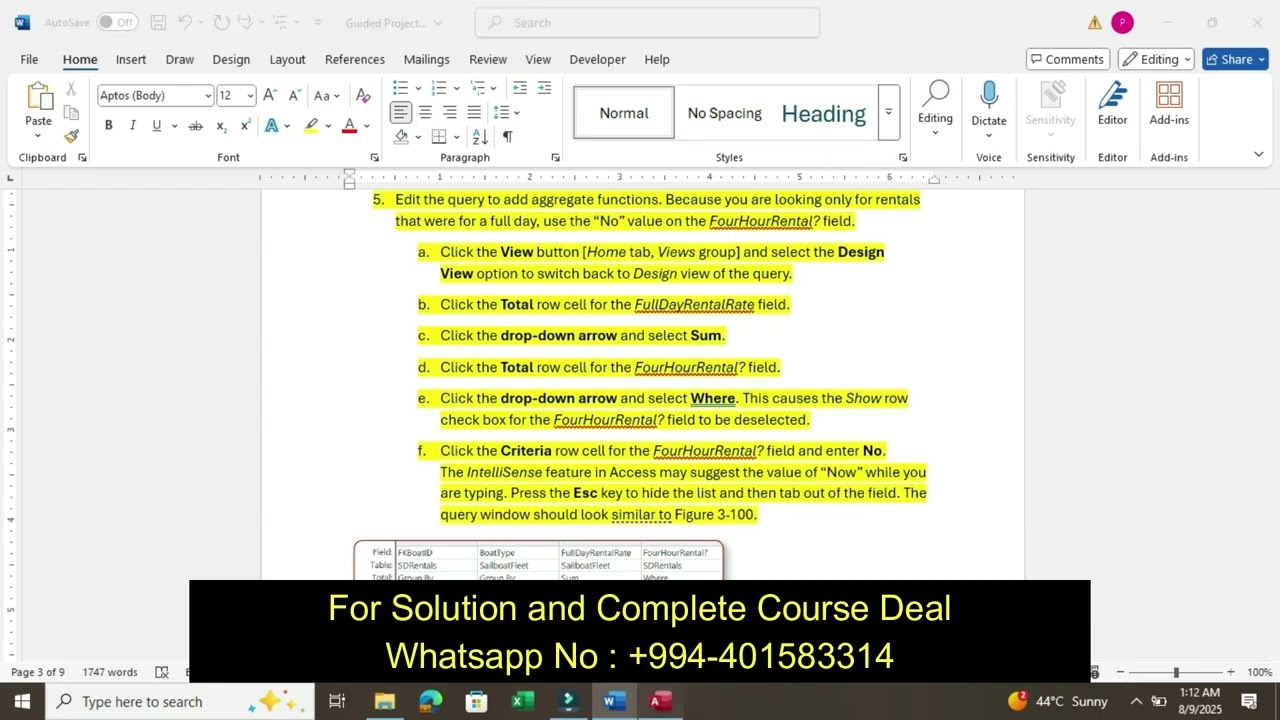Start Dictate with the microphone icon
This screenshot has height=720, width=1280.
coord(989,96)
